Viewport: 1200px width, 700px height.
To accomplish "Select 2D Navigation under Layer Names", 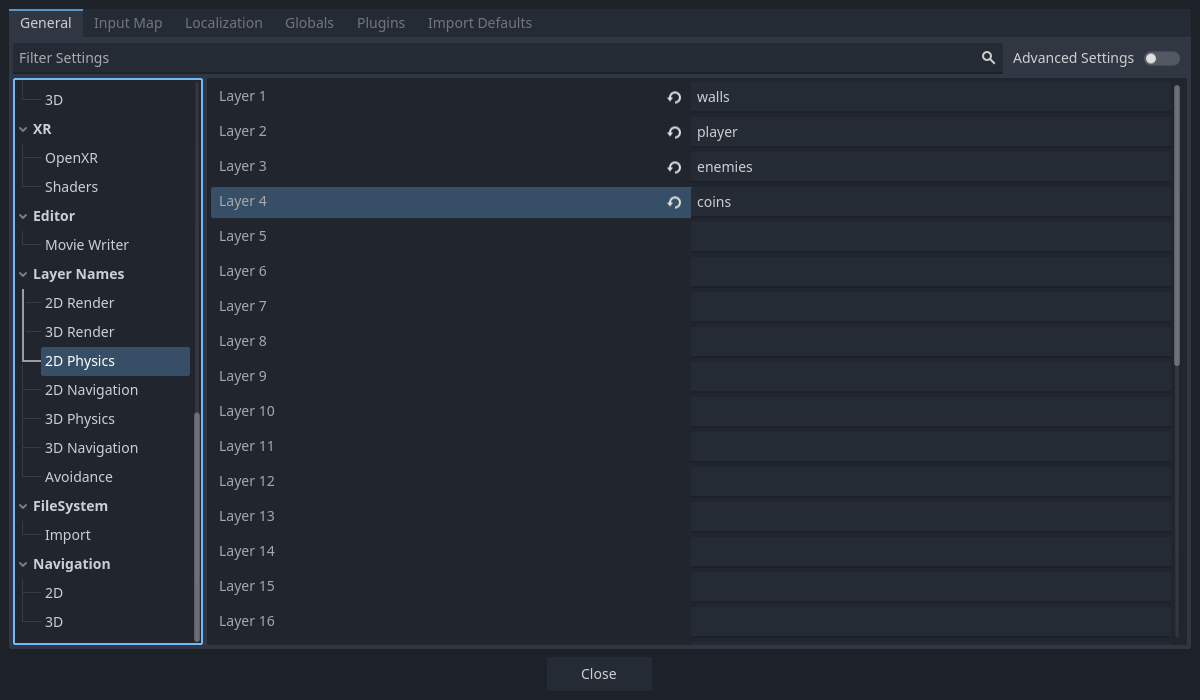I will 90,389.
